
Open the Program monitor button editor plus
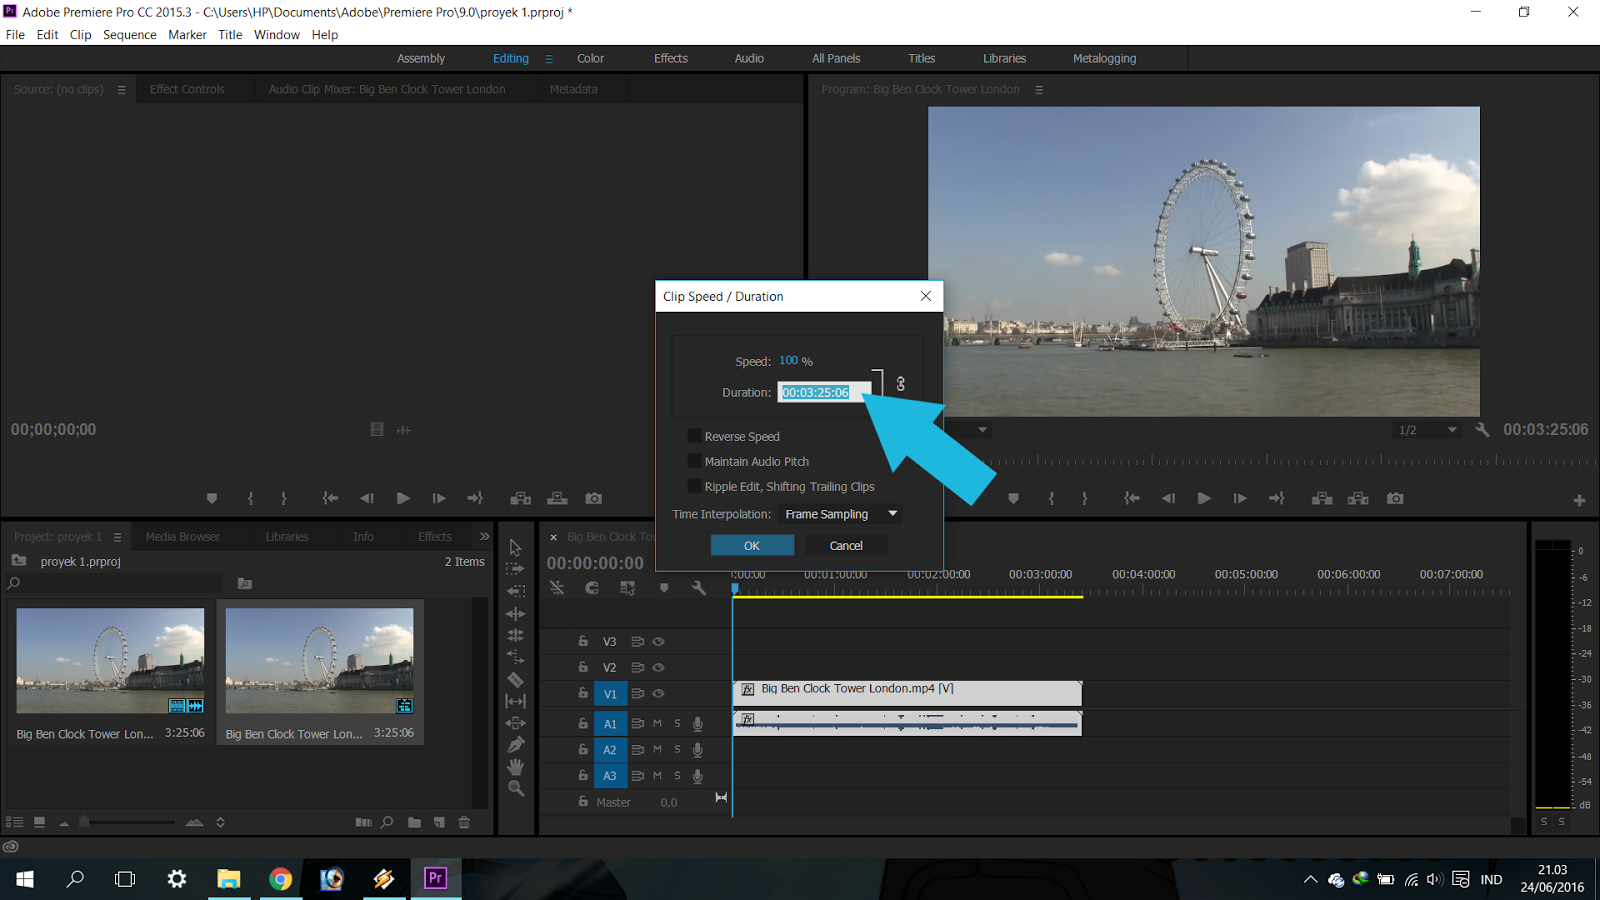pos(1579,500)
